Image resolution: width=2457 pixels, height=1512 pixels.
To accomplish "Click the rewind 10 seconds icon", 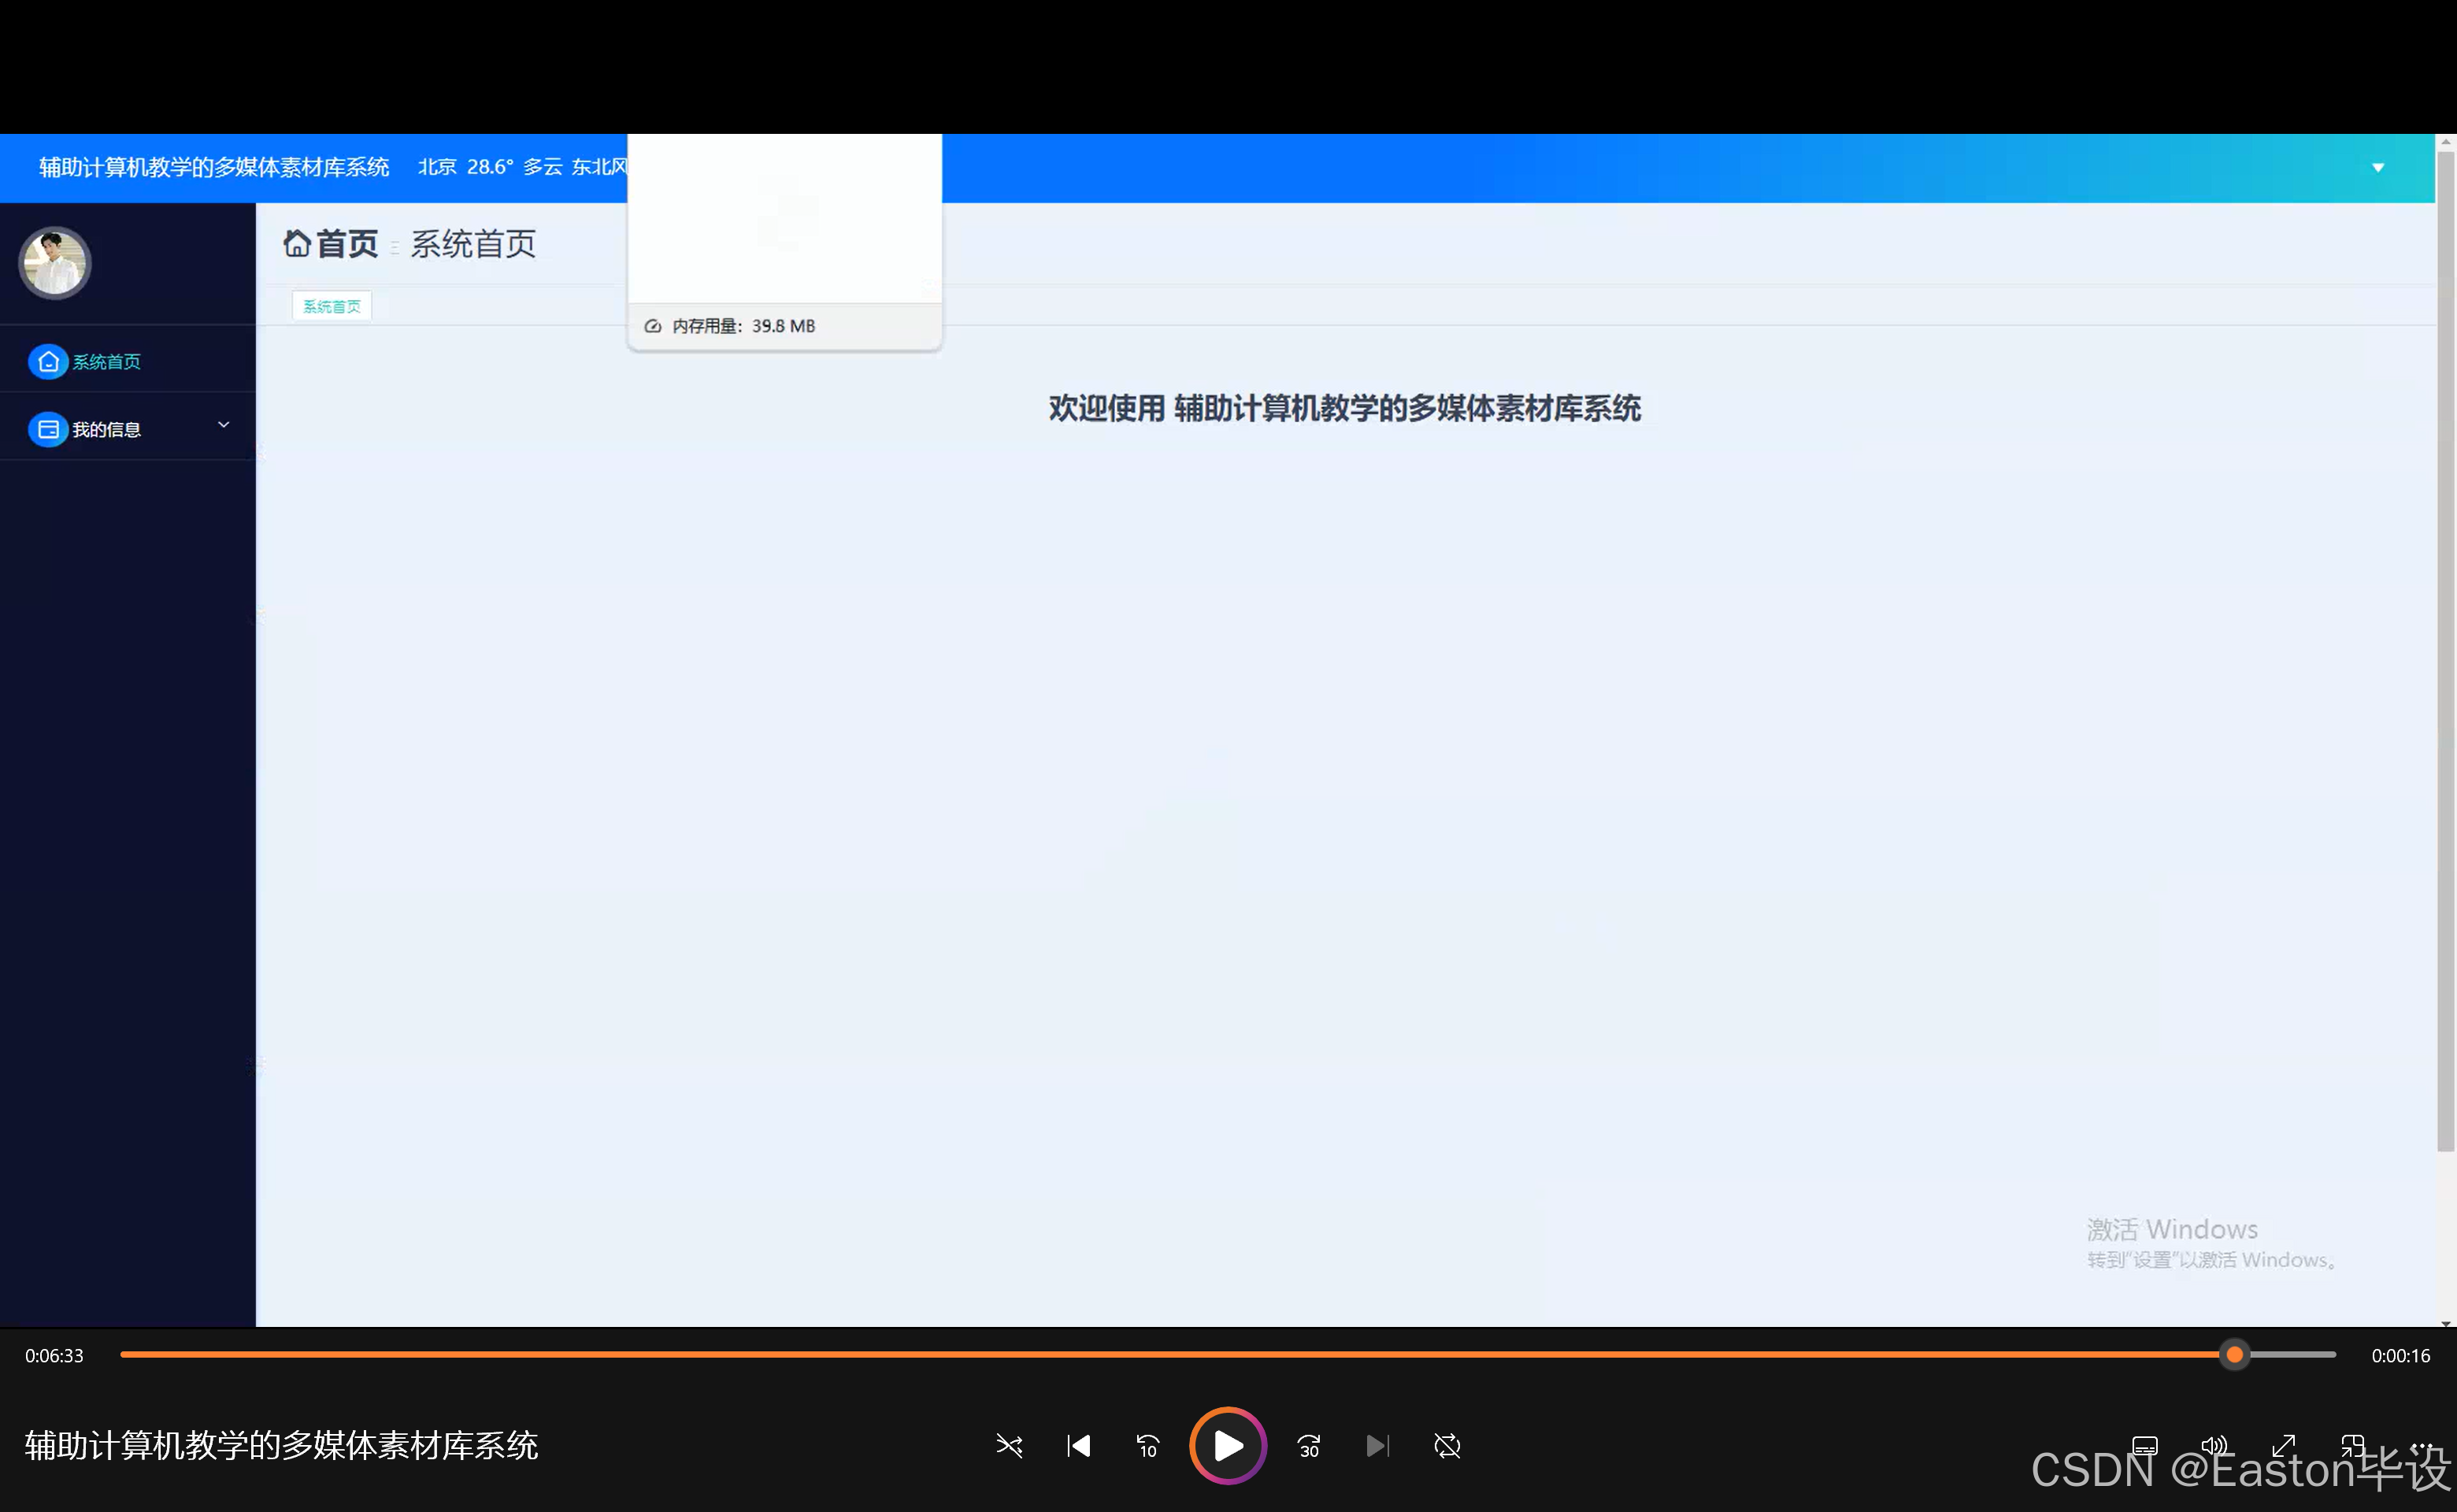I will [x=1147, y=1446].
